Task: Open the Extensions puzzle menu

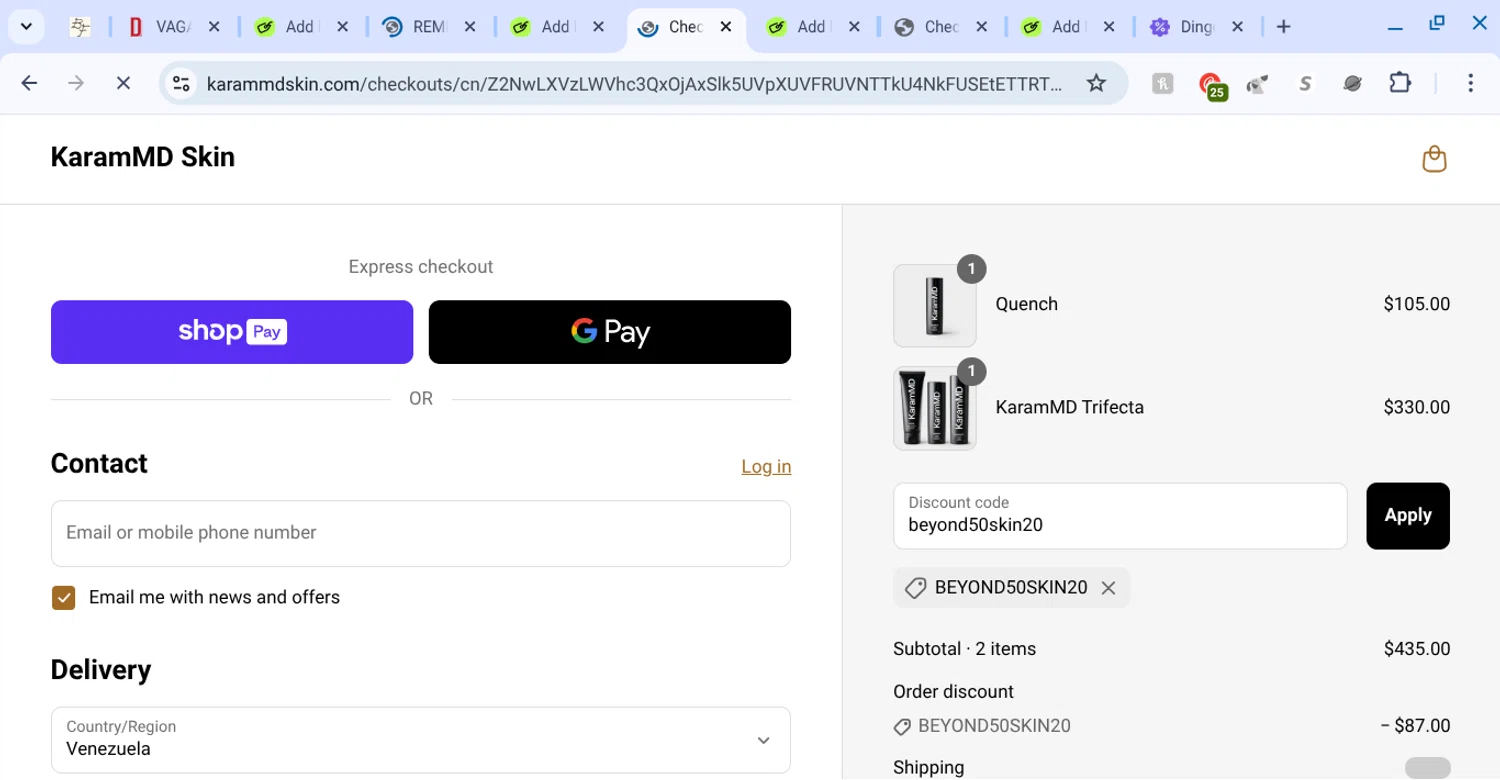Action: point(1400,83)
